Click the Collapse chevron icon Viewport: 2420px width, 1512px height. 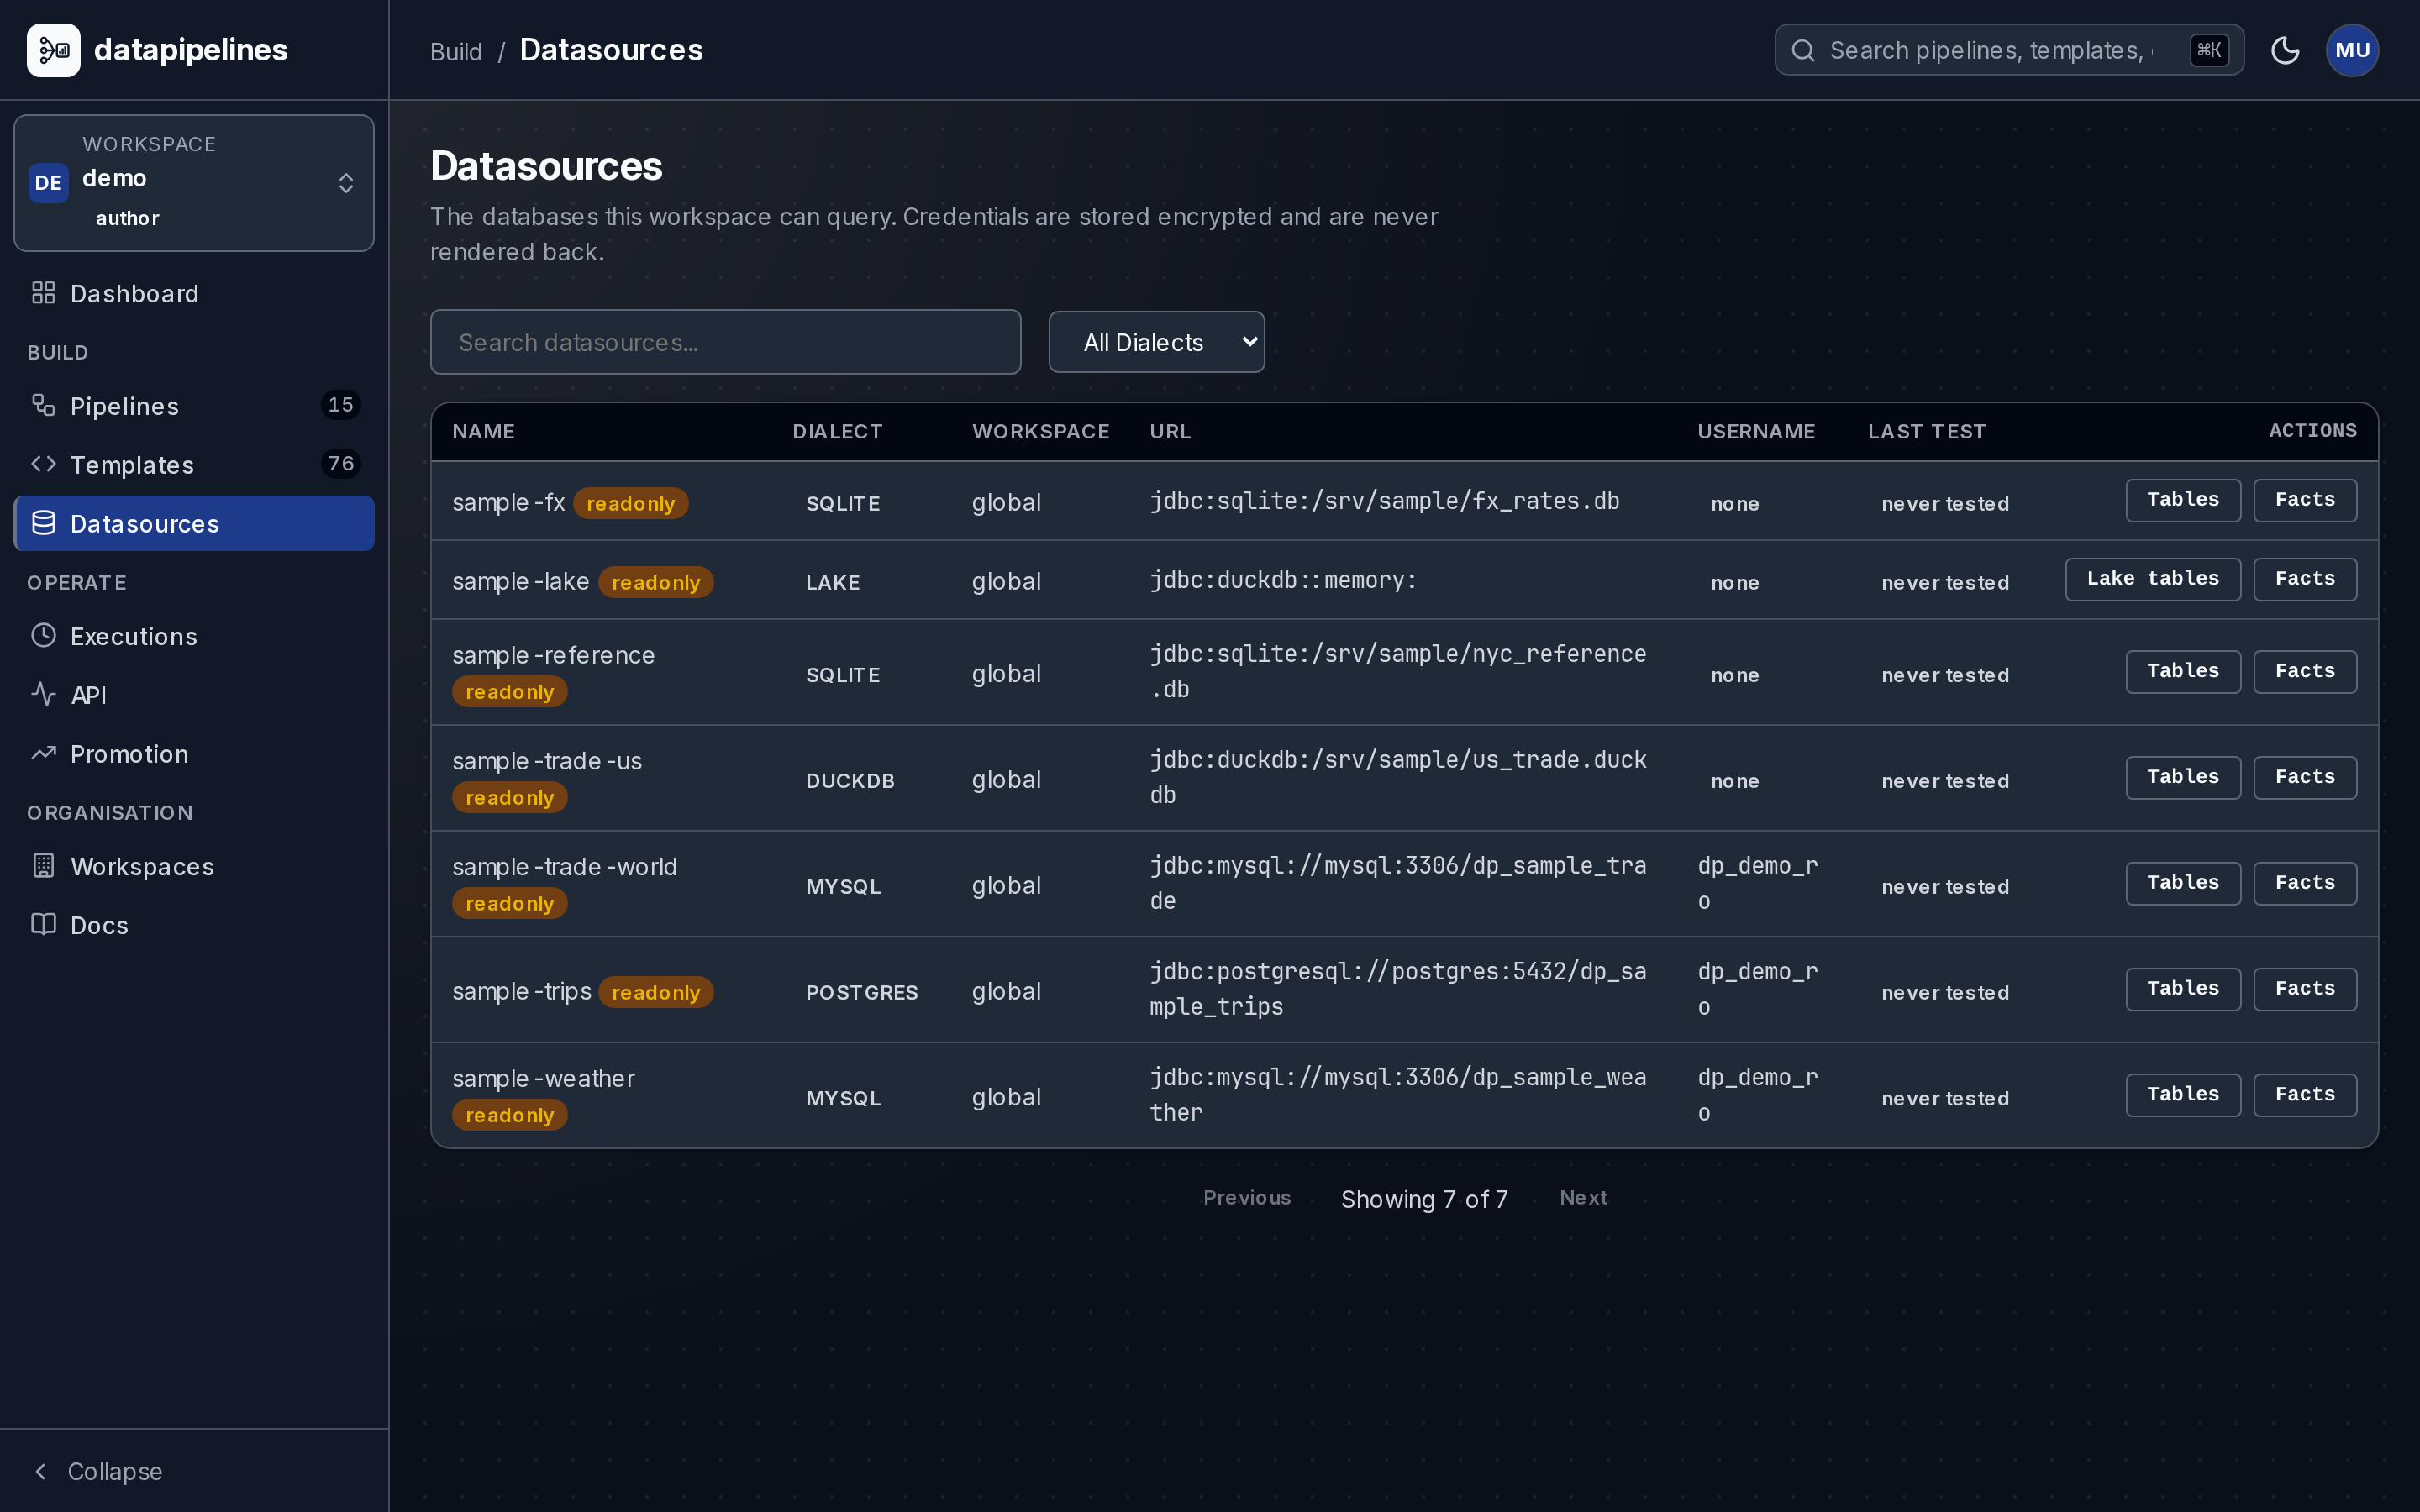(41, 1471)
